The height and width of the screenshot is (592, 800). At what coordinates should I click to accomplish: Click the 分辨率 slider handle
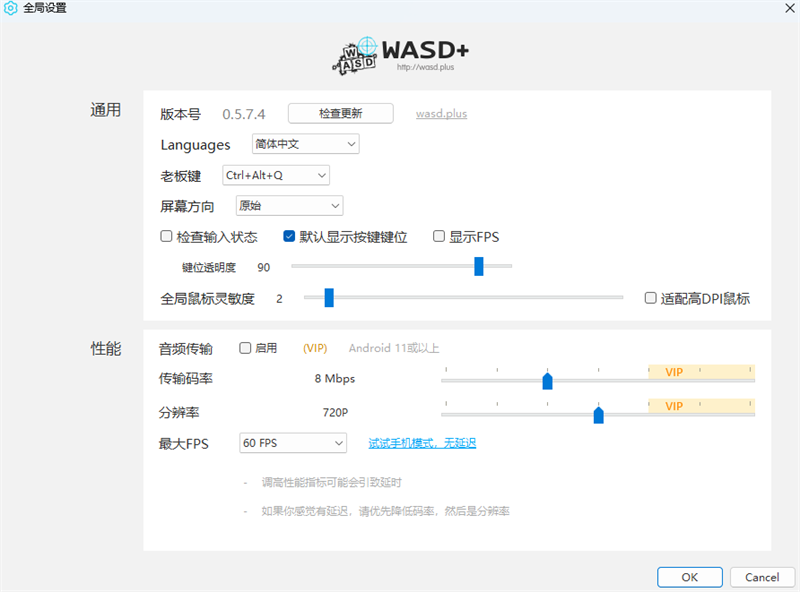coord(598,413)
